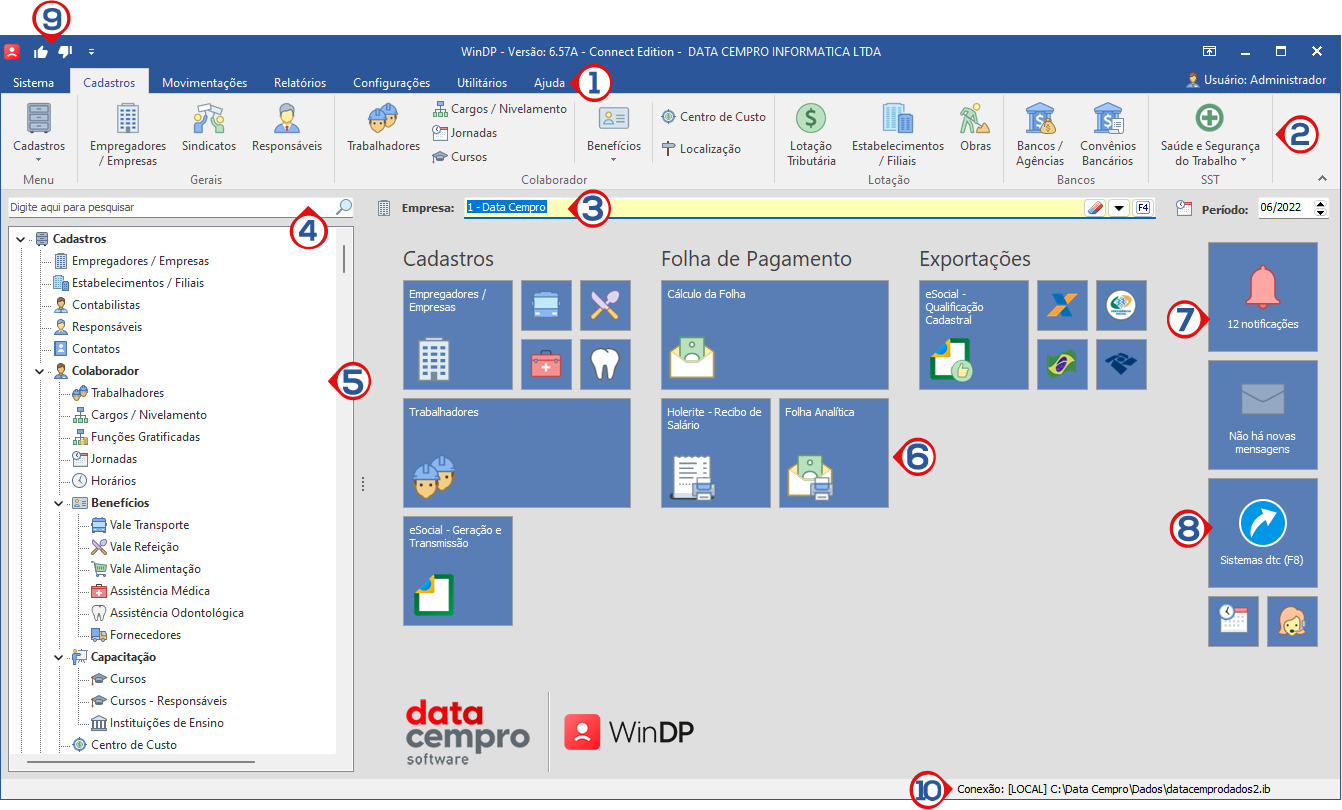This screenshot has height=810, width=1342.
Task: Open the Sistemas dtc (F8) tile
Action: pos(1262,532)
